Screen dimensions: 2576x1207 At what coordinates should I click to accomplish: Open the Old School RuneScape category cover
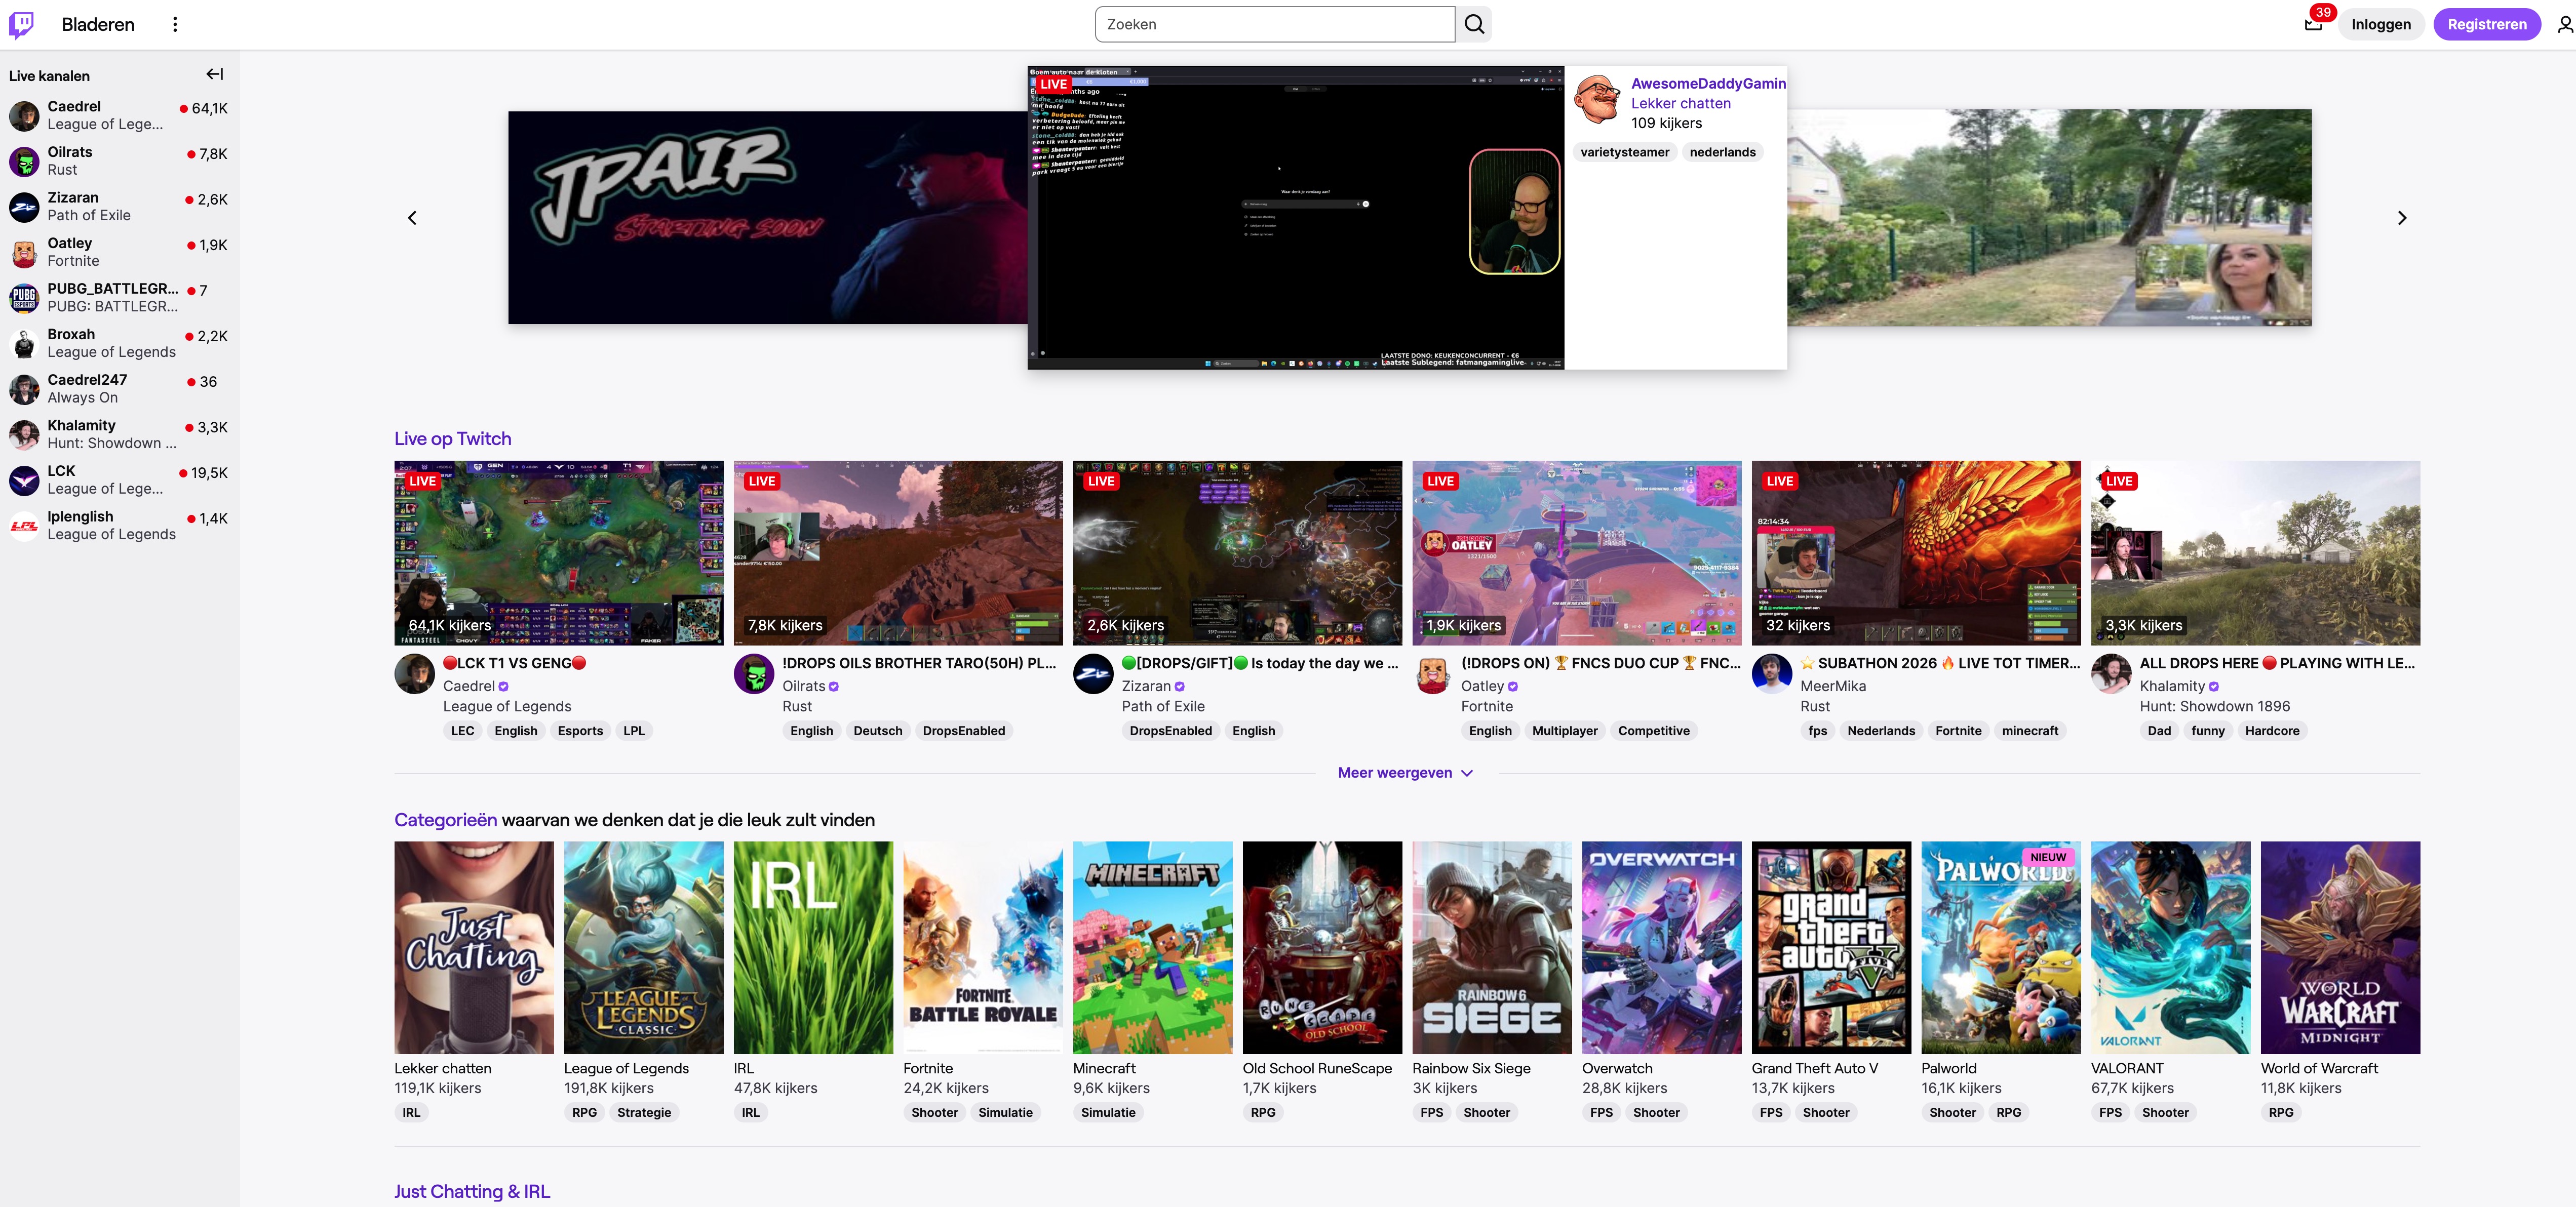(x=1322, y=947)
